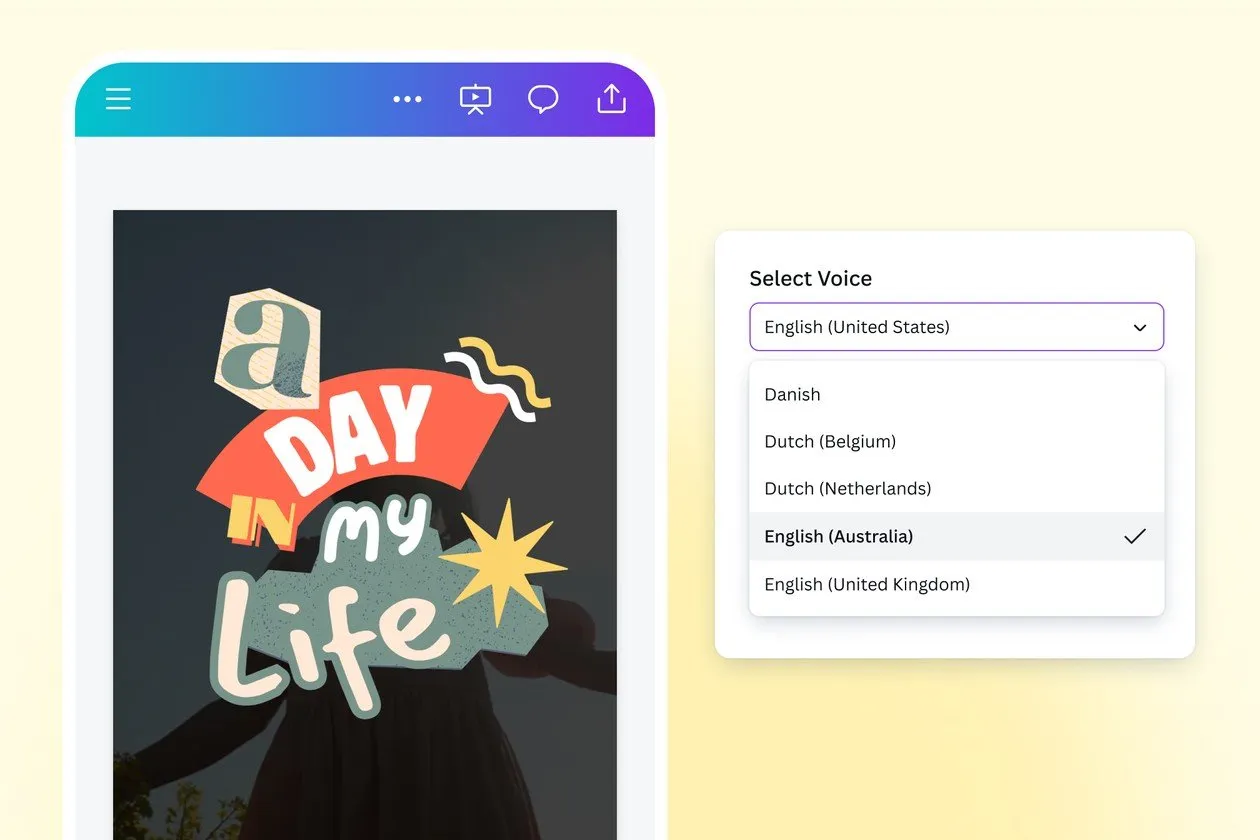This screenshot has height=840, width=1260.
Task: Open the Comments icon in the toolbar
Action: click(x=543, y=98)
